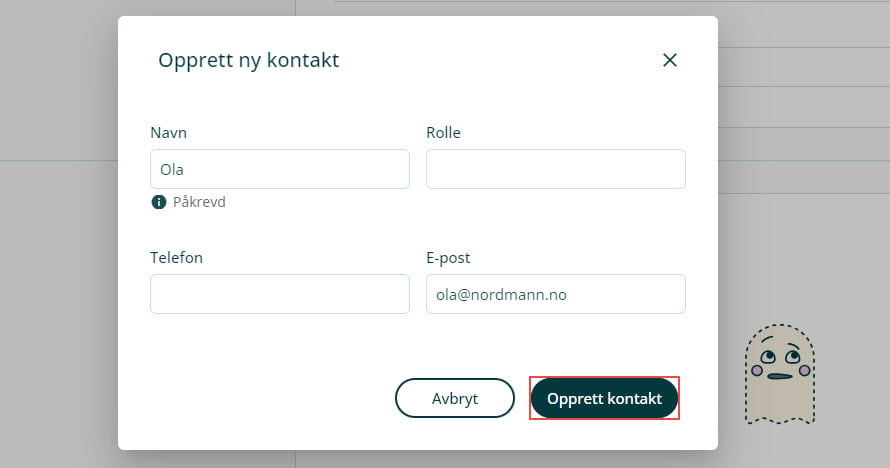Screen dimensions: 890x468
Task: Click the Påkrevd hint text
Action: pos(199,202)
